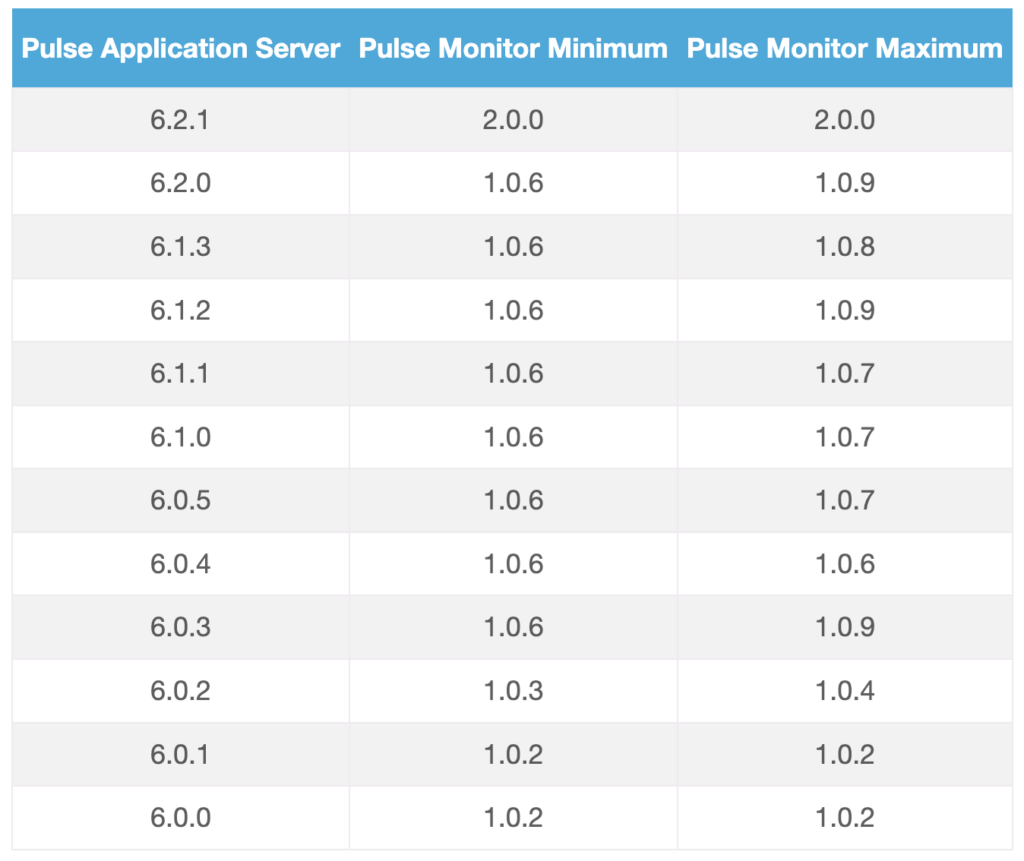Select the 6.1.1 server version cell
This screenshot has height=861, width=1024.
pyautogui.click(x=181, y=373)
